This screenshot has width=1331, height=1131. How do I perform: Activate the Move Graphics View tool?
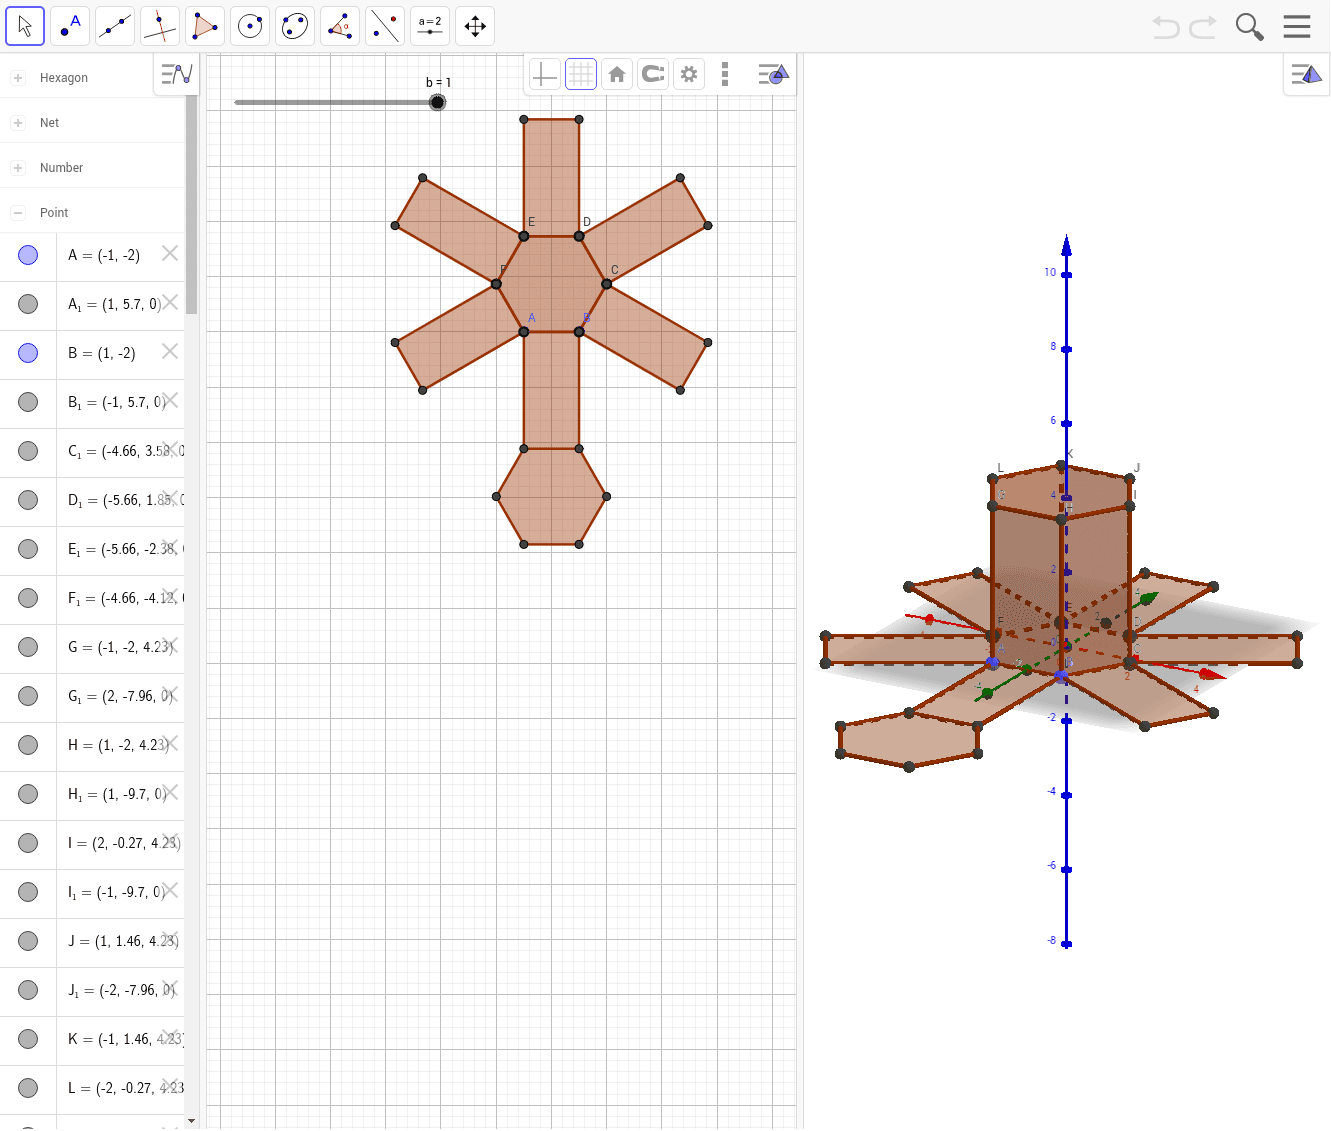tap(475, 26)
